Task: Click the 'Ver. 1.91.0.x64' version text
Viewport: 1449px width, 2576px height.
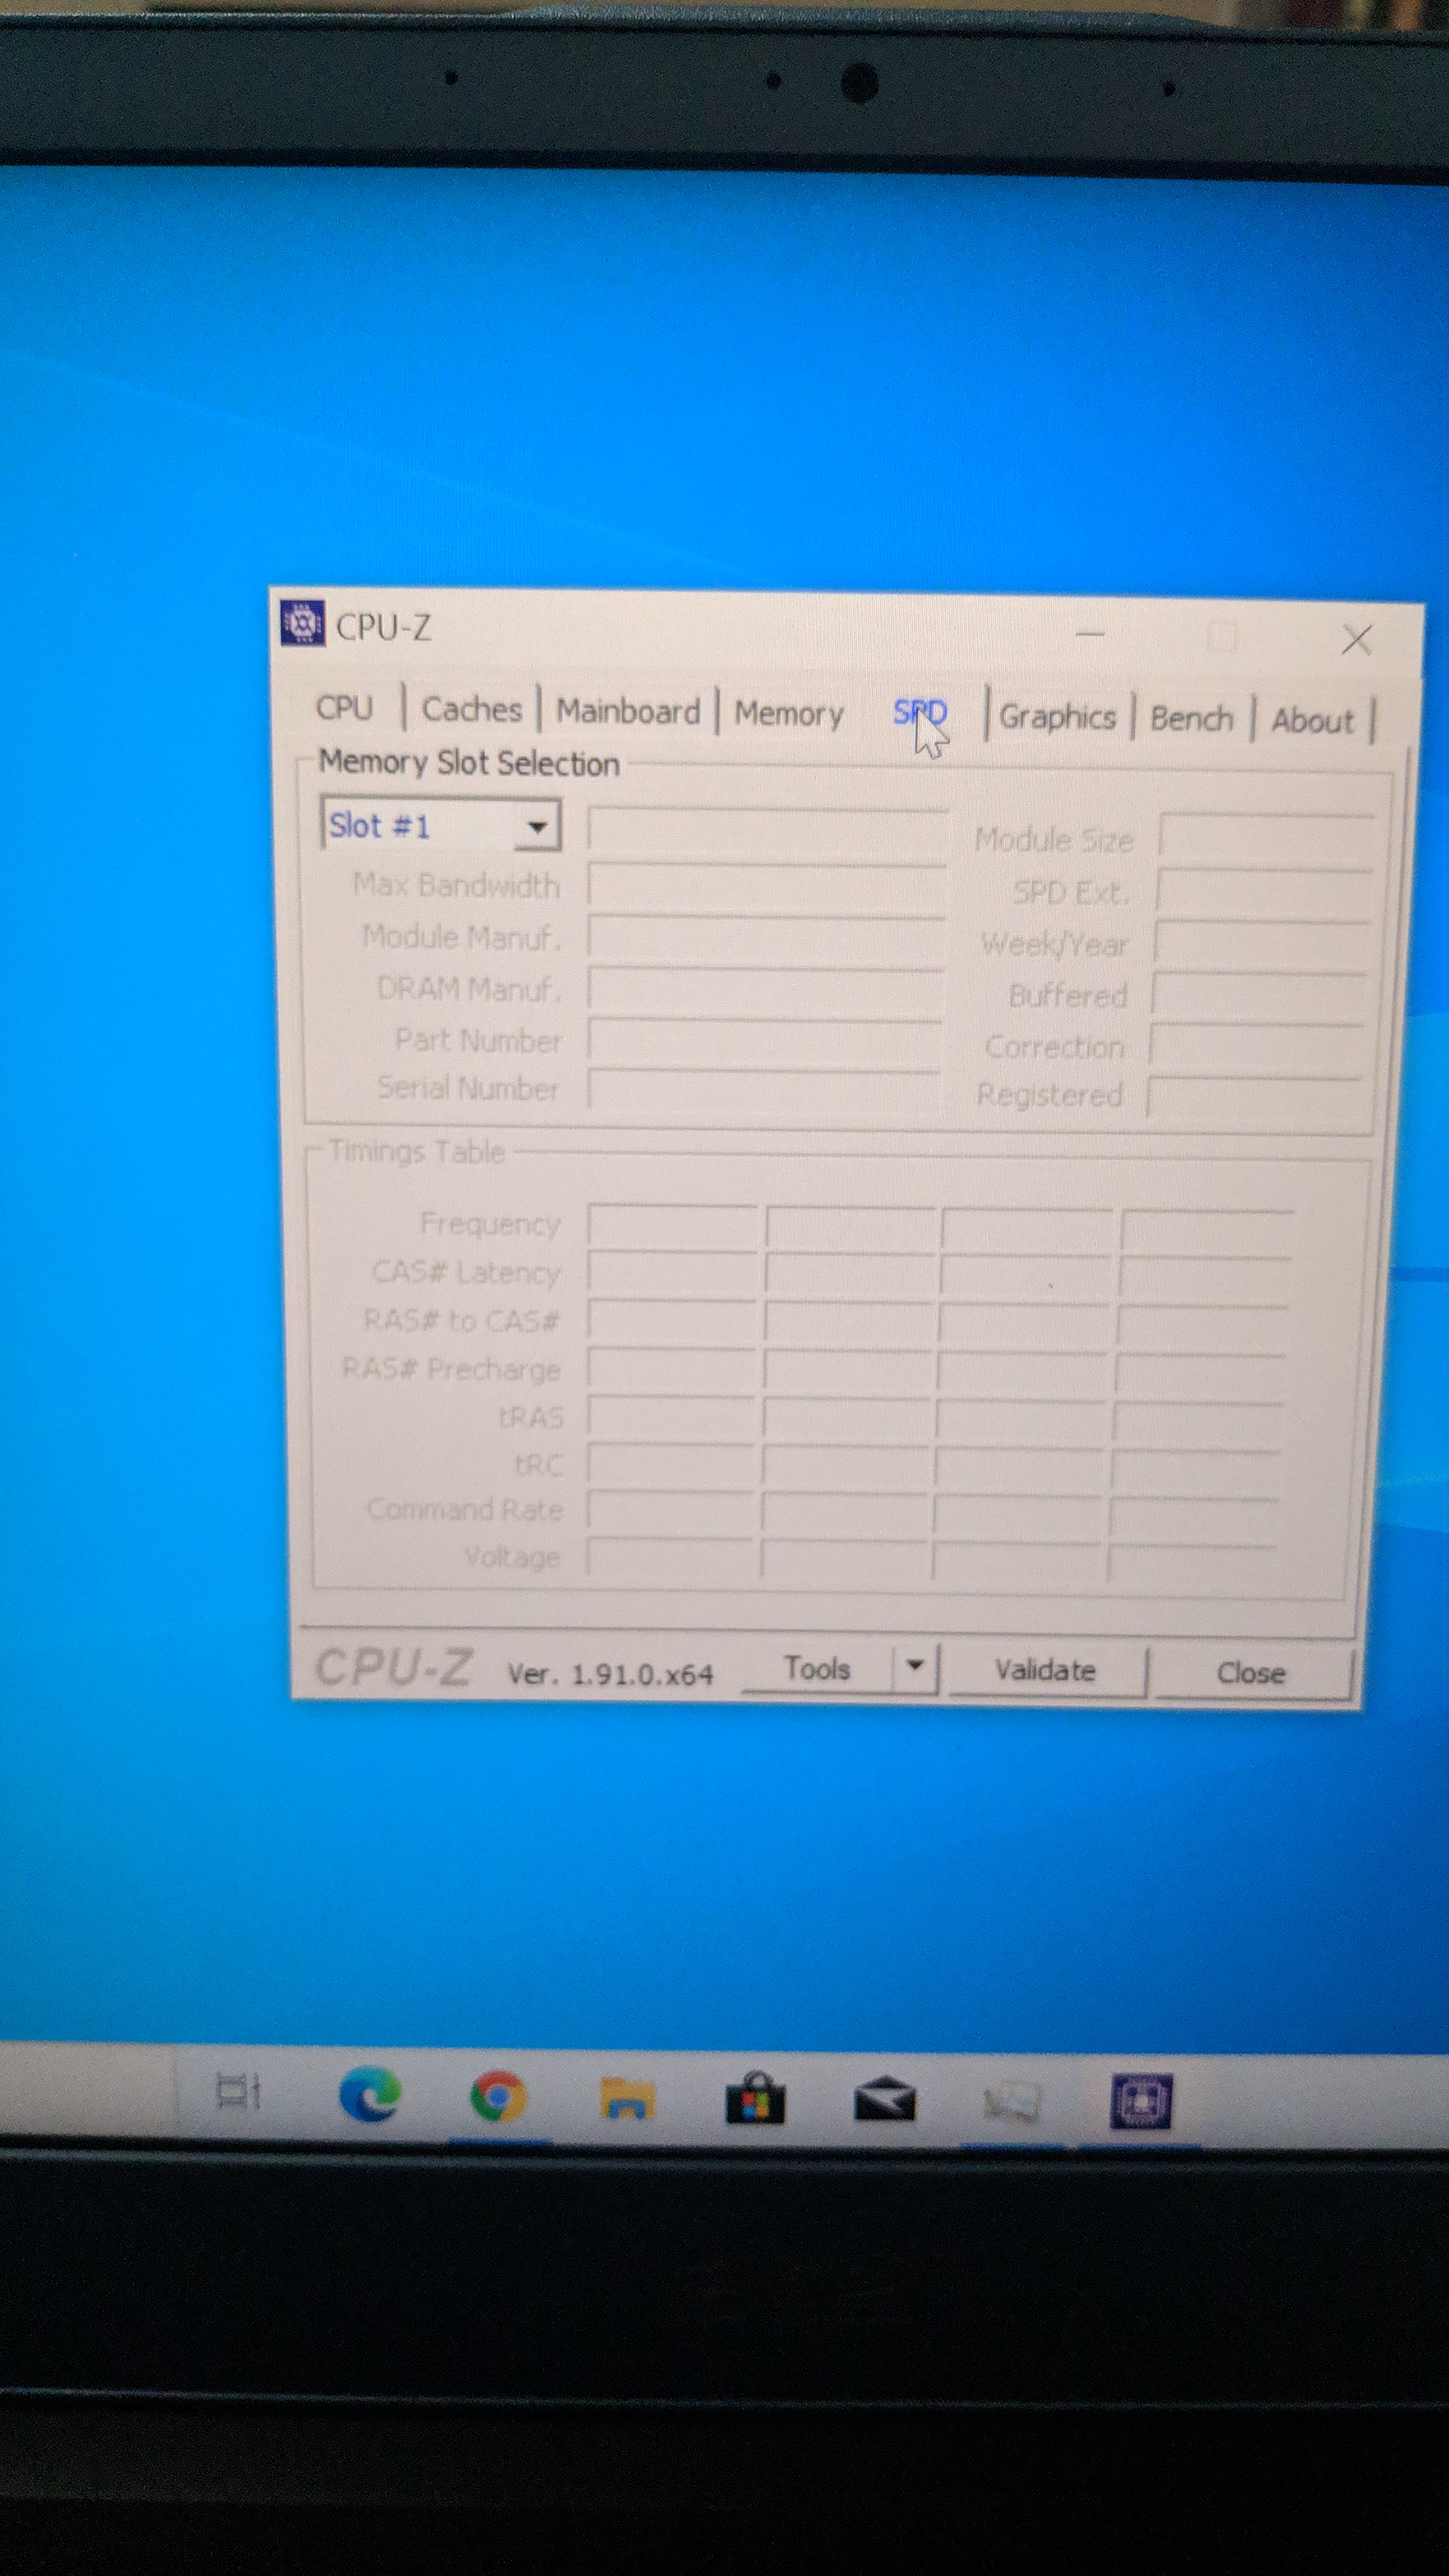Action: pos(610,1674)
